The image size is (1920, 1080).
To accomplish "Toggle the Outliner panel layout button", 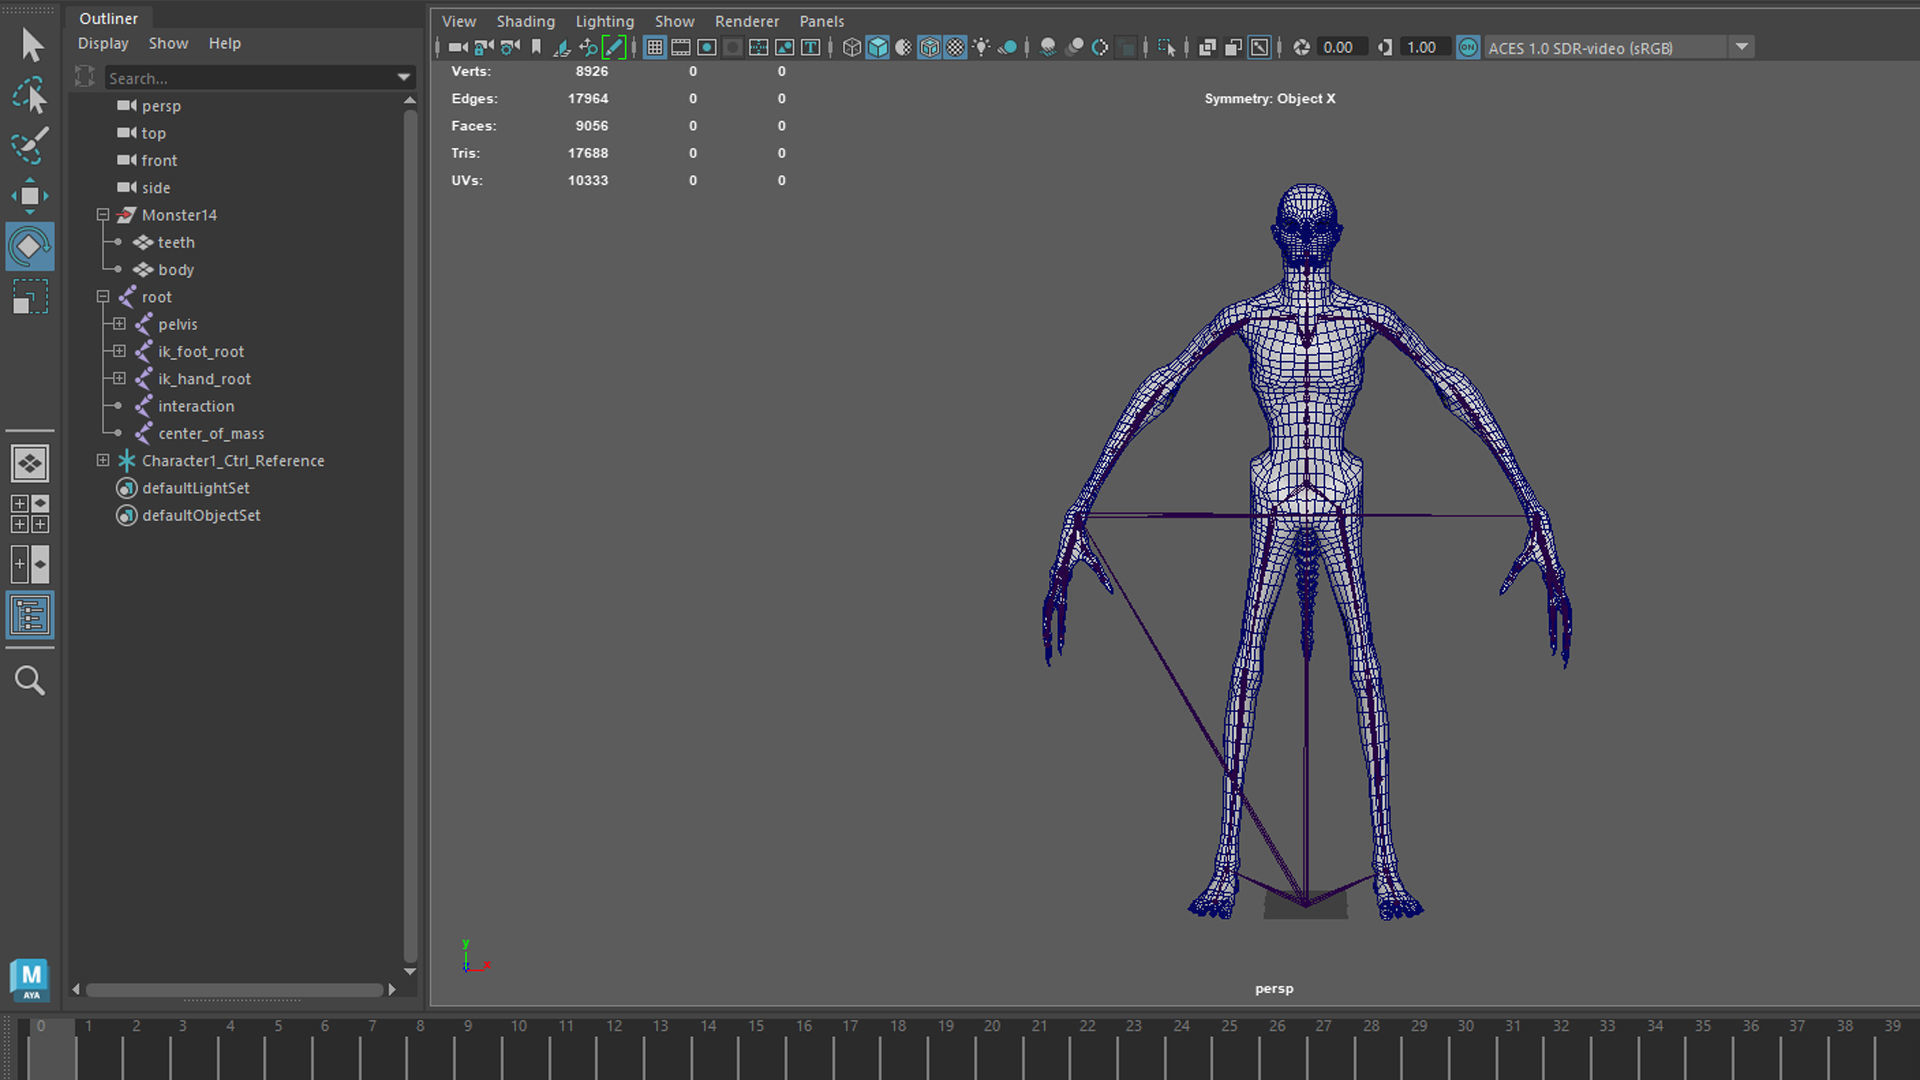I will click(x=30, y=615).
